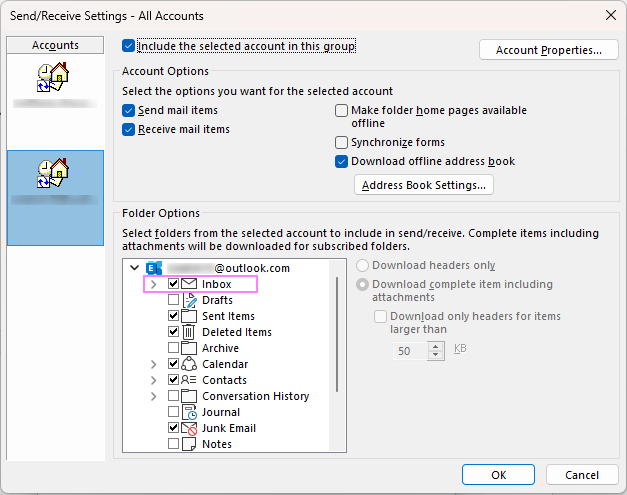Select the Journal folder label

tap(221, 412)
